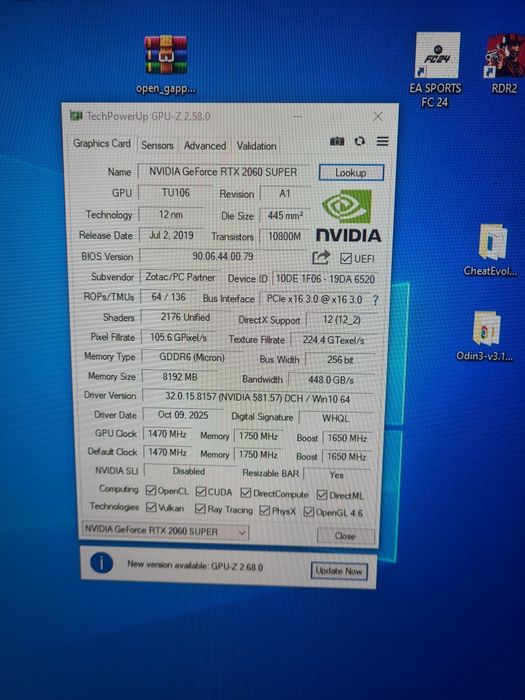Image resolution: width=525 pixels, height=700 pixels.
Task: Toggle the OpenCL checkbox
Action: tap(151, 491)
